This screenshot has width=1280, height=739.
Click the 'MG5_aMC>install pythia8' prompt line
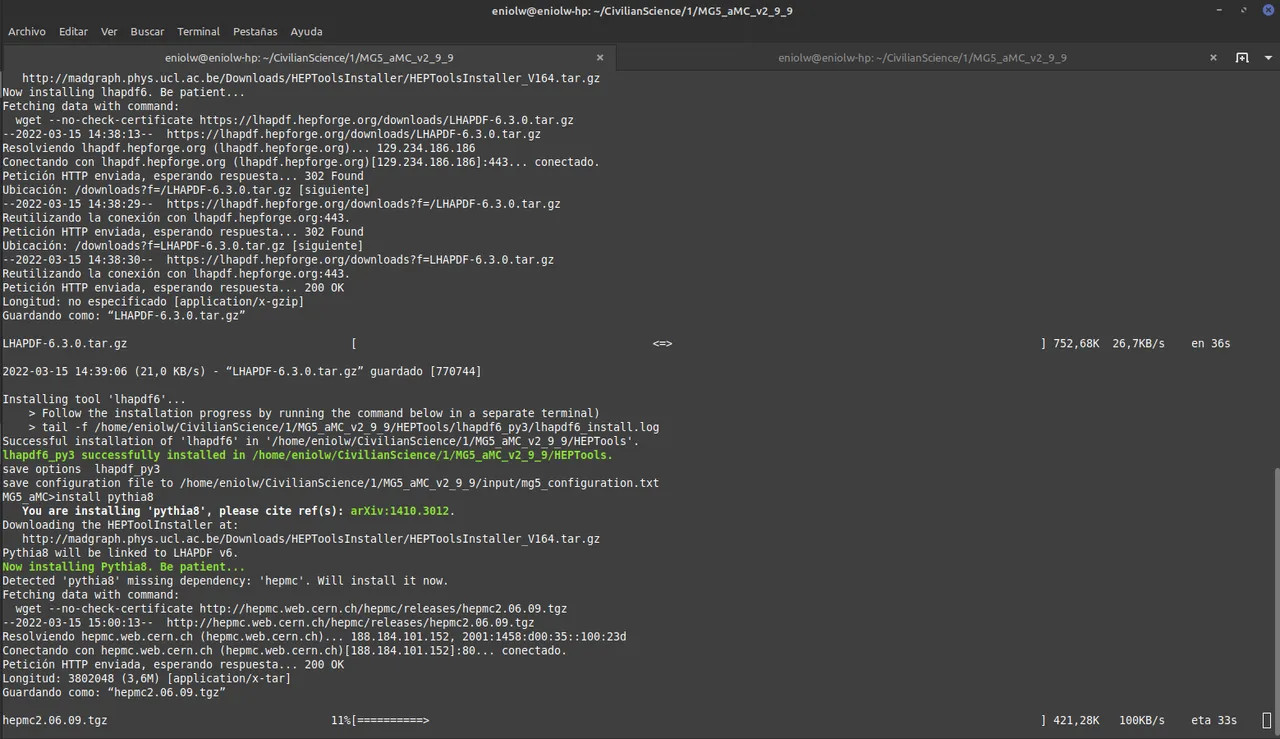[x=78, y=497]
